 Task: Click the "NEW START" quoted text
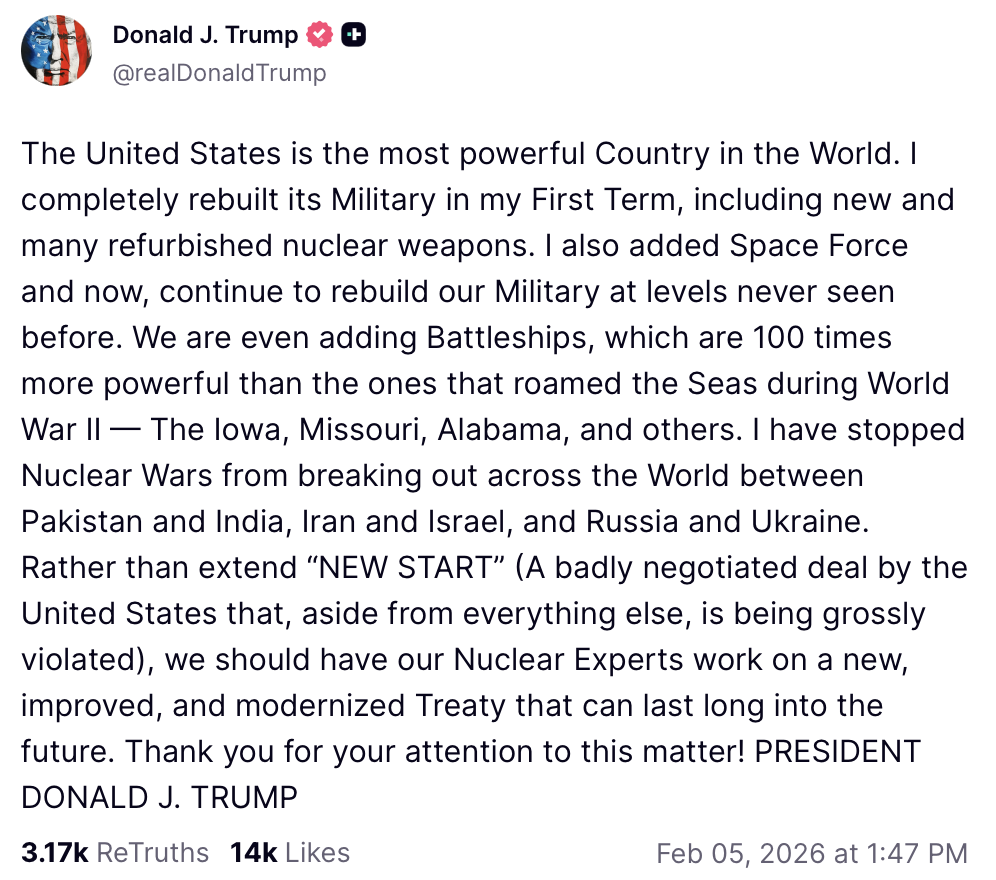point(410,568)
